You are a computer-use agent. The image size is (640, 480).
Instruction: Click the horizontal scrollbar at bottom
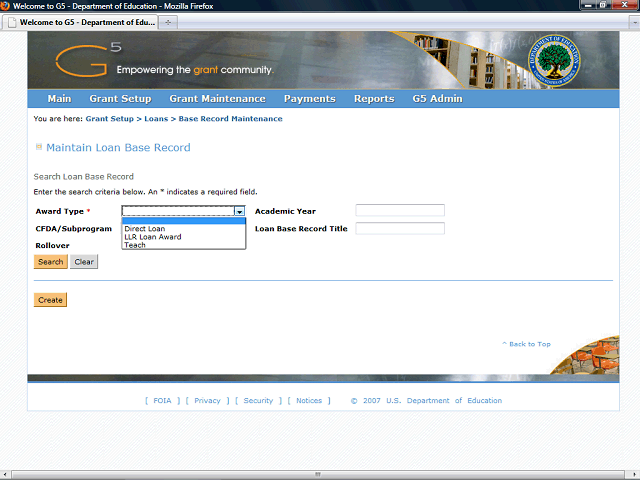pos(318,475)
